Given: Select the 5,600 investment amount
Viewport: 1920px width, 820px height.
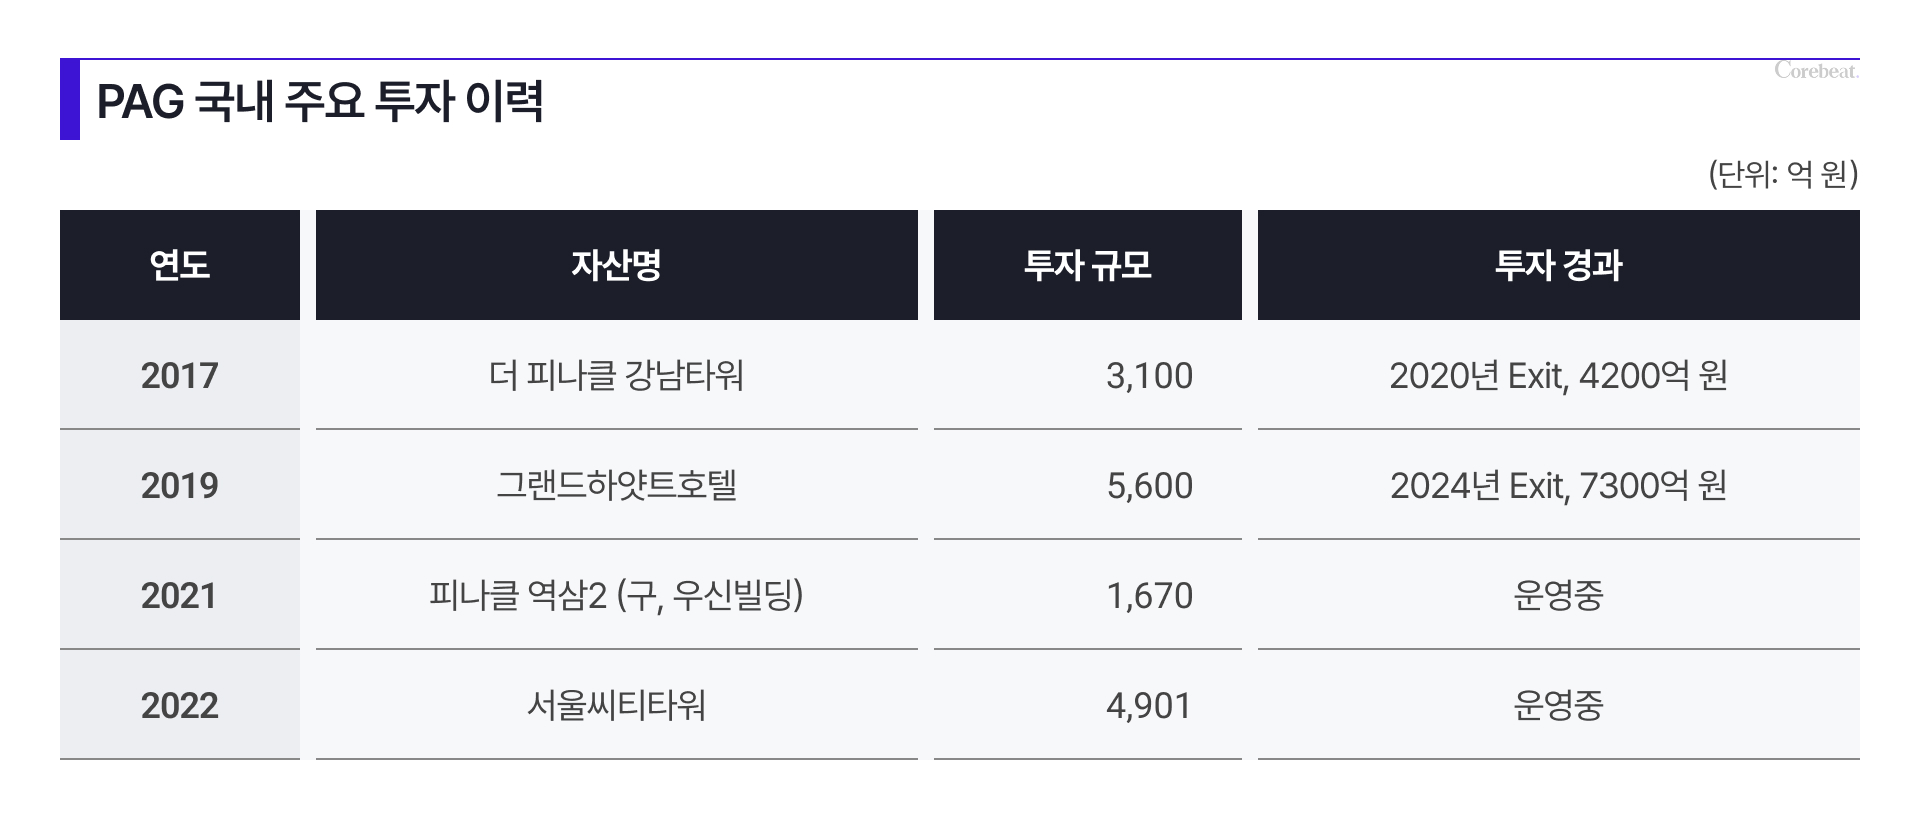Looking at the screenshot, I should pos(1149,486).
